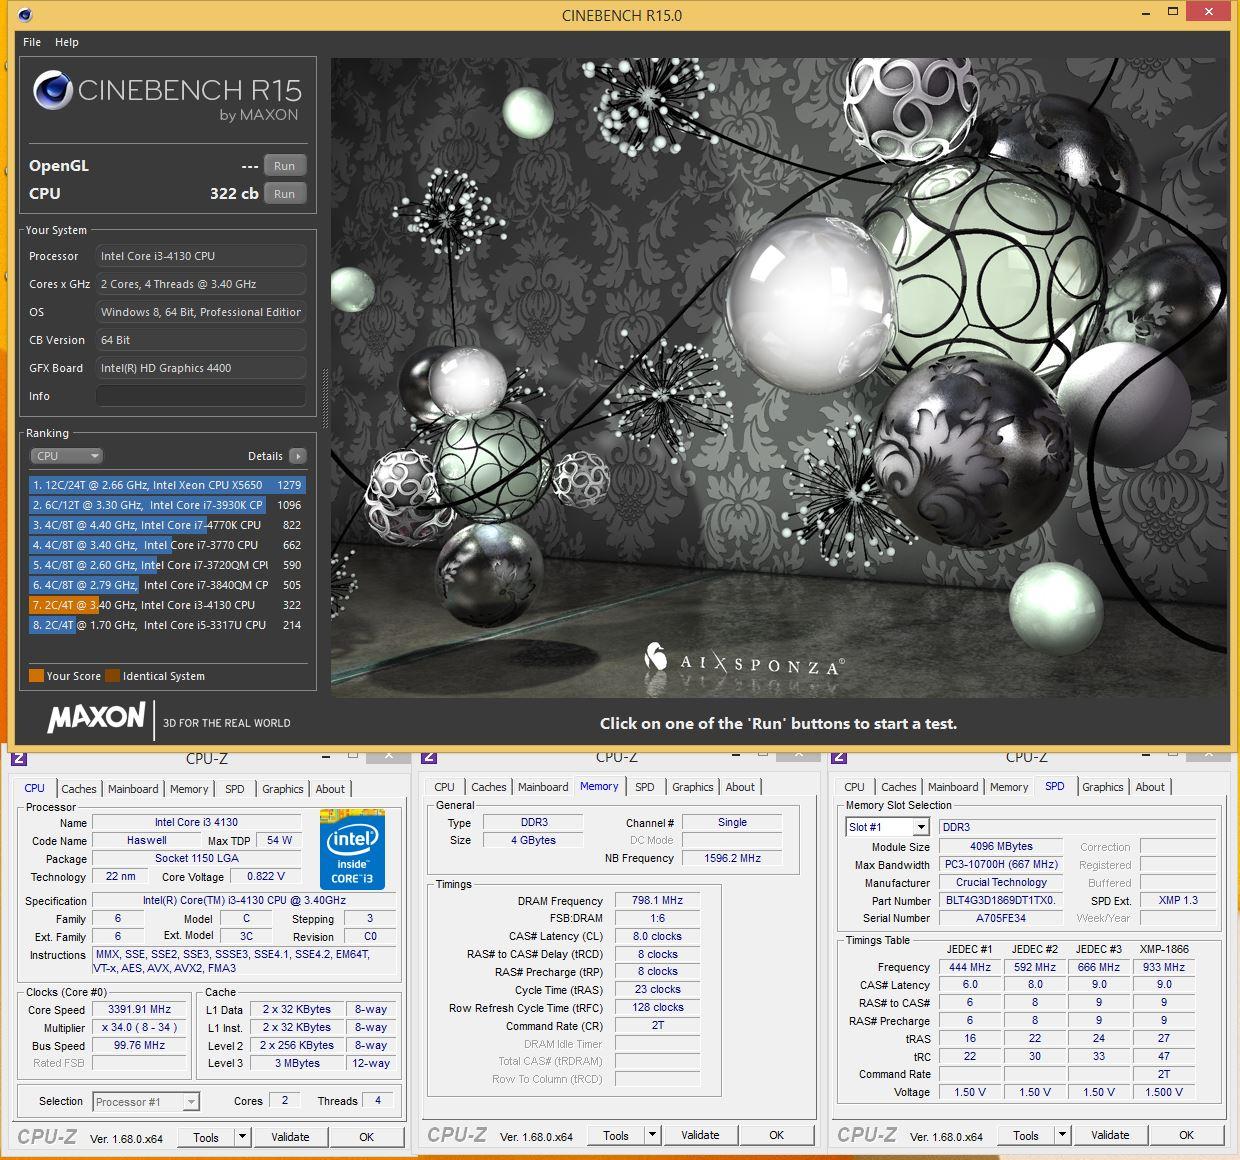
Task: Switch to Memory tab in left CPU-Z
Action: (x=189, y=789)
